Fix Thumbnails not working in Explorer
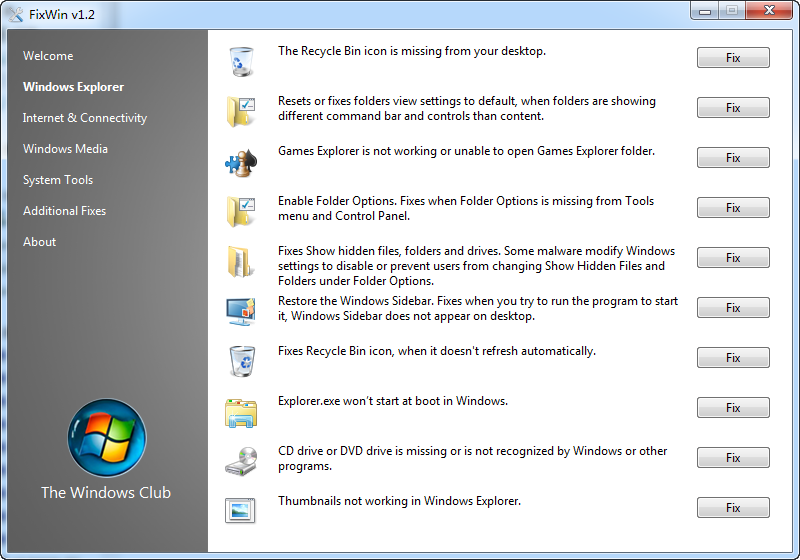 pos(733,507)
